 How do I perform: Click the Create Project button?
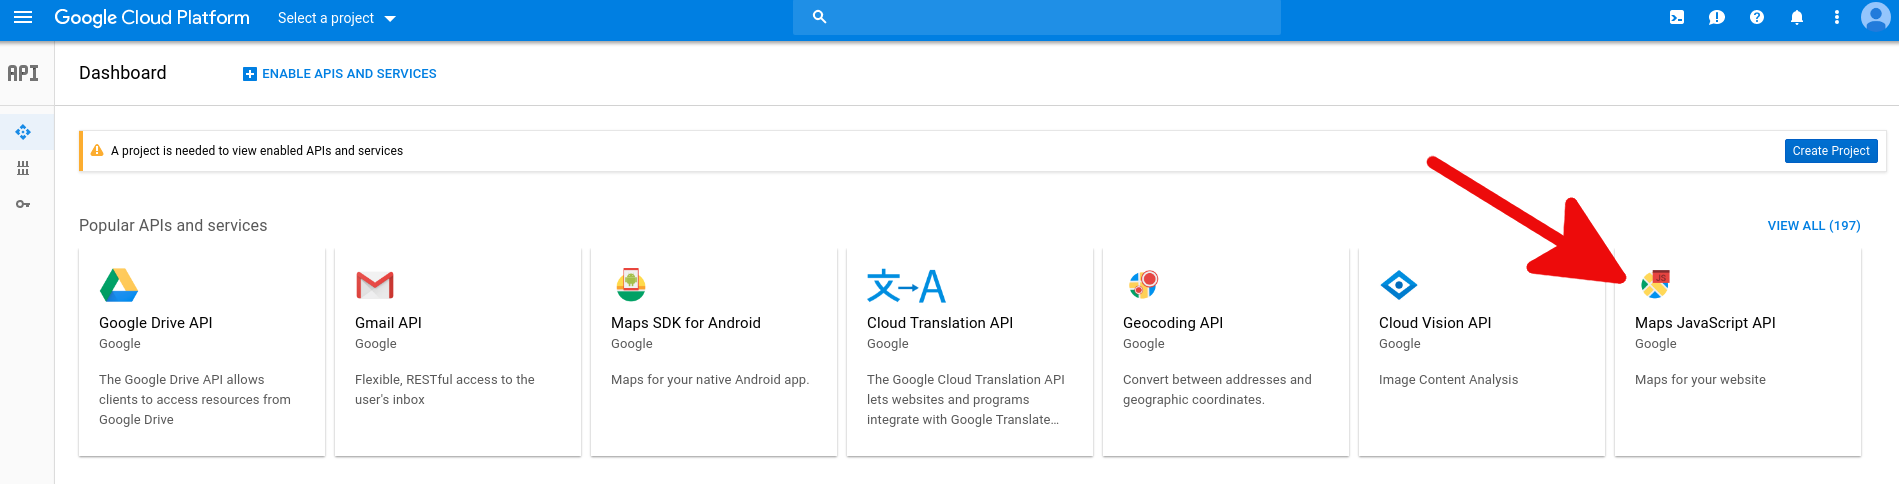point(1831,151)
